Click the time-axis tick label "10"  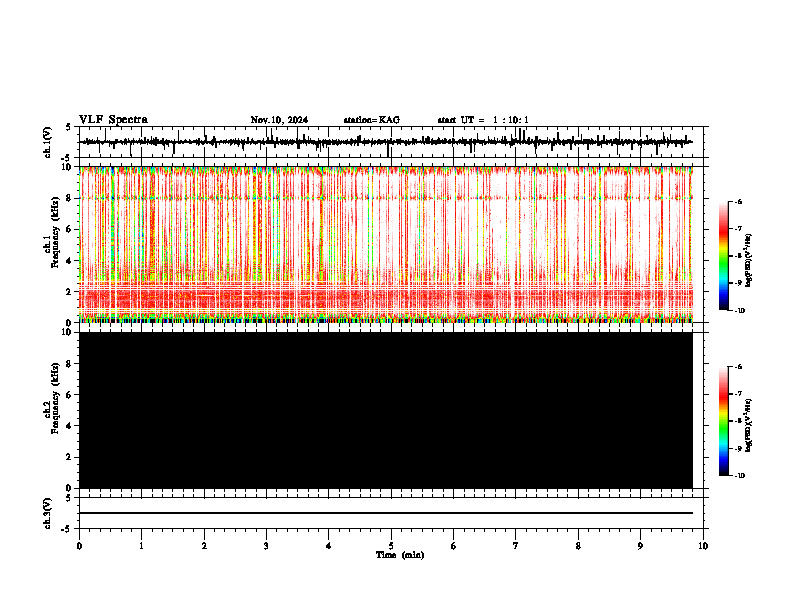pos(703,546)
